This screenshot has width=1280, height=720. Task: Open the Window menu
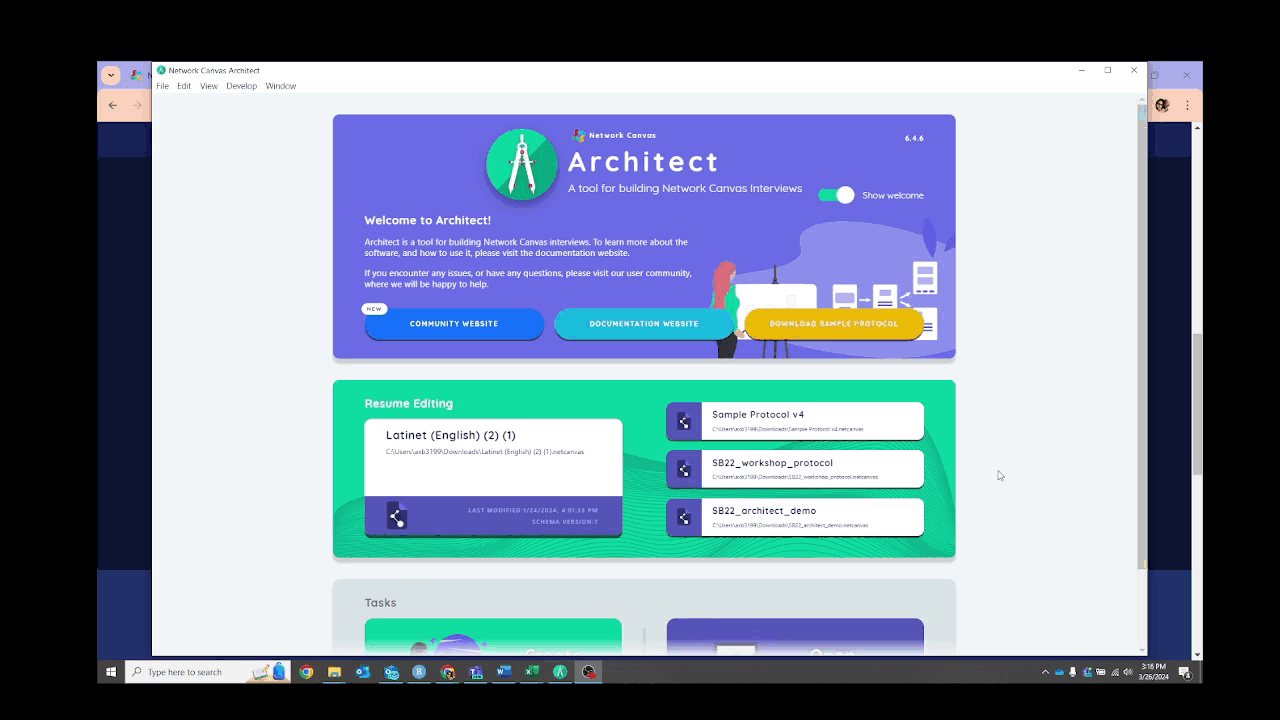[280, 86]
